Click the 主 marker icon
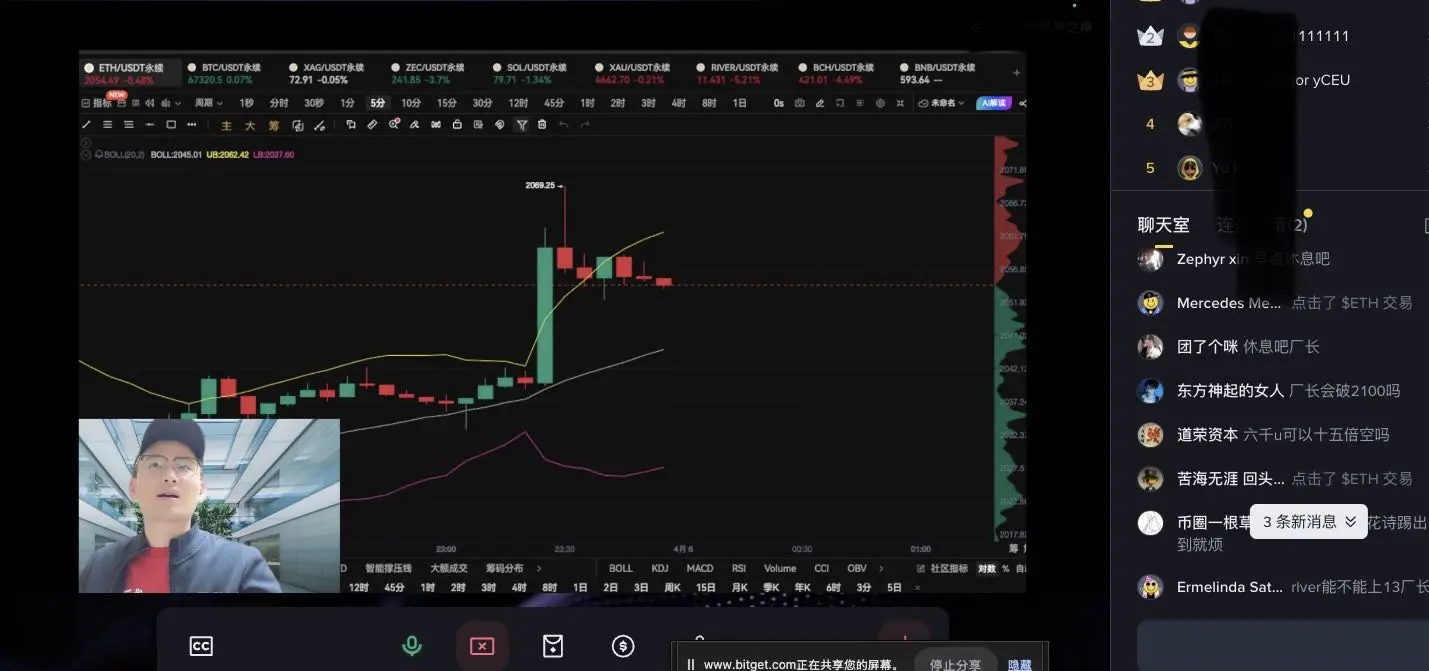Image resolution: width=1429 pixels, height=671 pixels. tap(226, 125)
